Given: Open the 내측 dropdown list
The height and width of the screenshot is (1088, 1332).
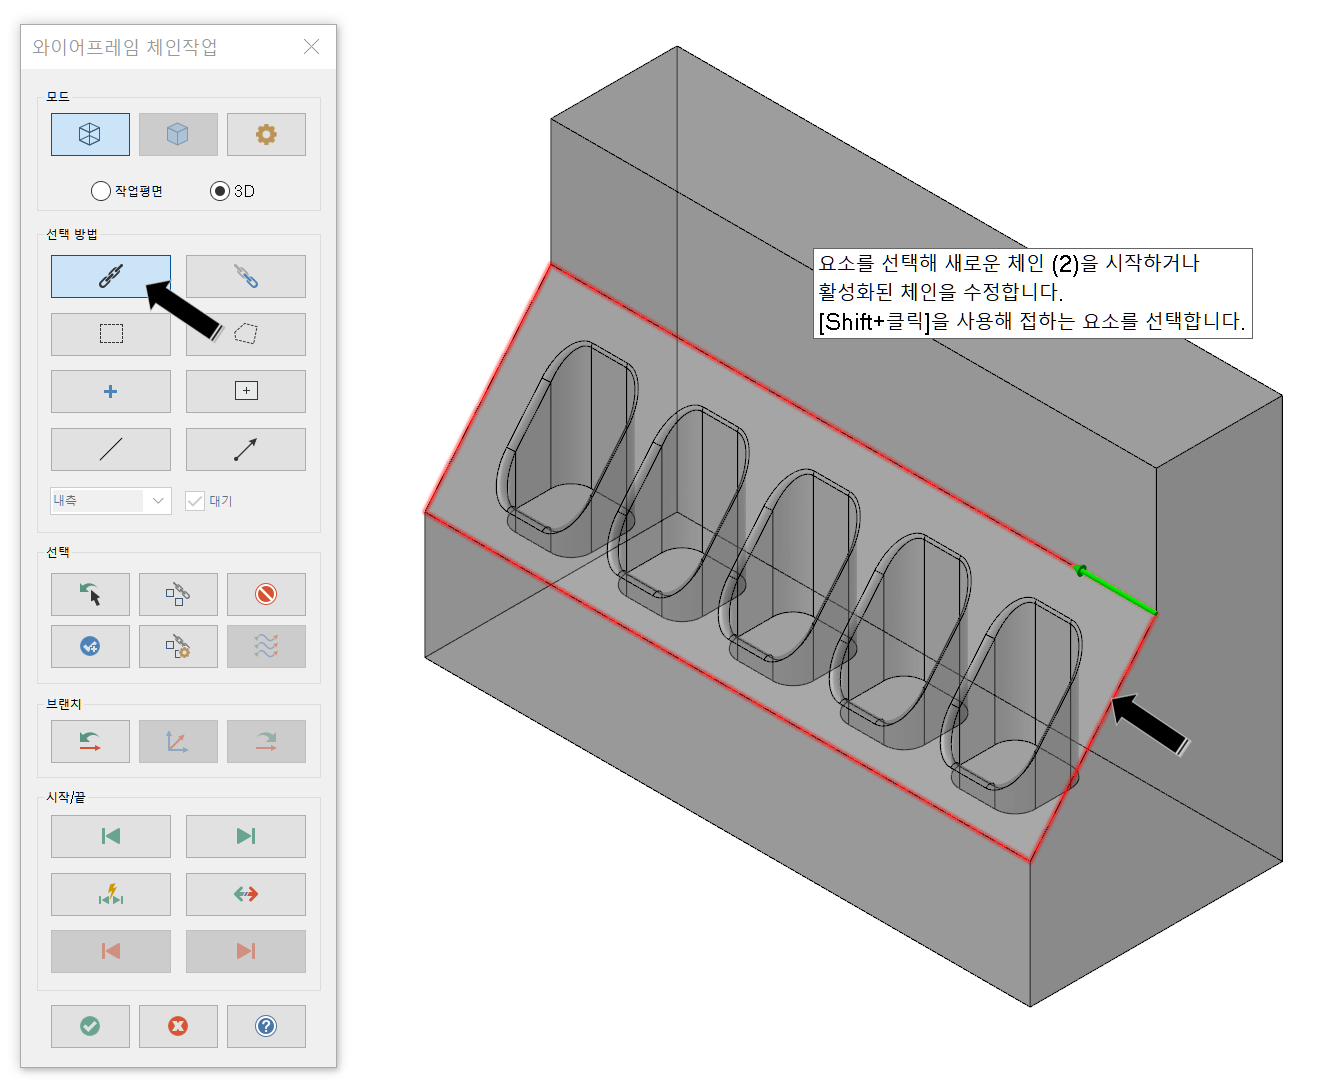Looking at the screenshot, I should pos(111,501).
